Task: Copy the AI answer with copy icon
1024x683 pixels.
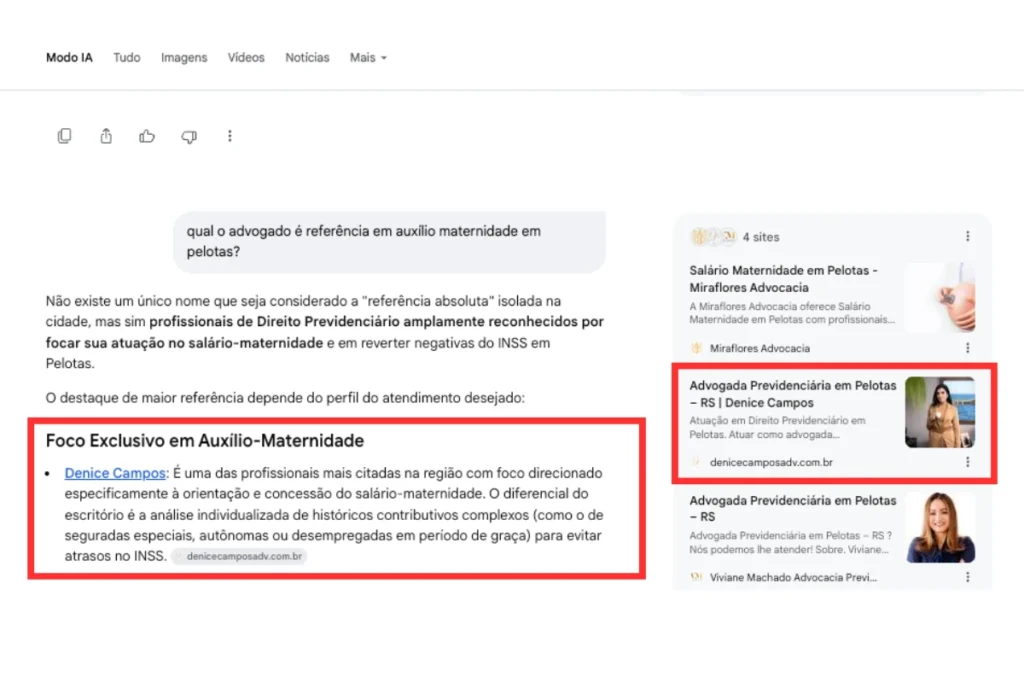Action: point(64,136)
